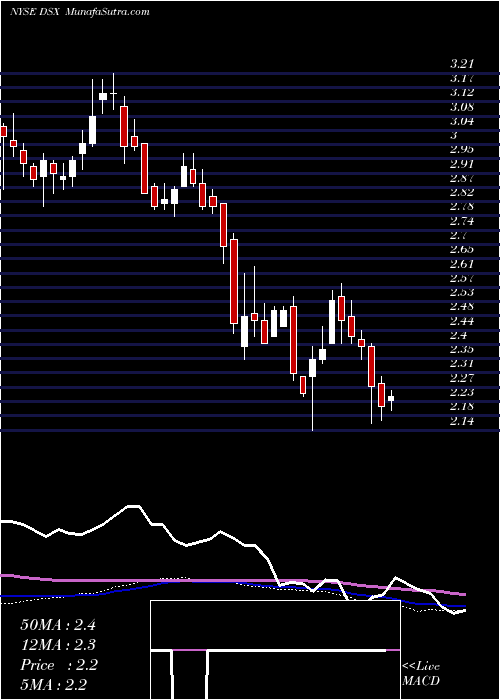Select the 2.82 price level label

tap(462, 192)
